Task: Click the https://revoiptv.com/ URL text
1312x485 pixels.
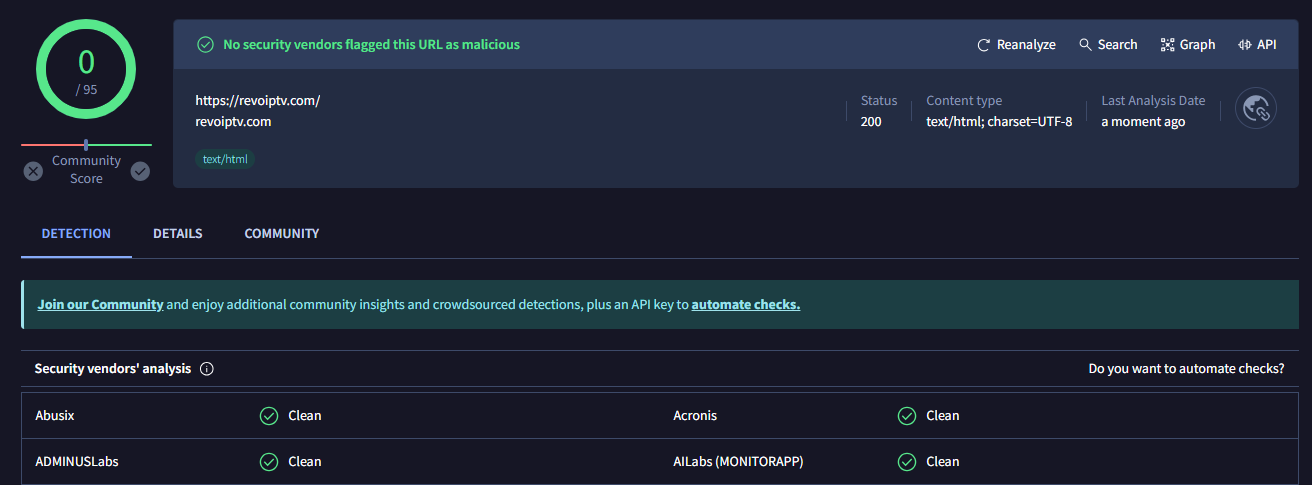Action: [258, 101]
